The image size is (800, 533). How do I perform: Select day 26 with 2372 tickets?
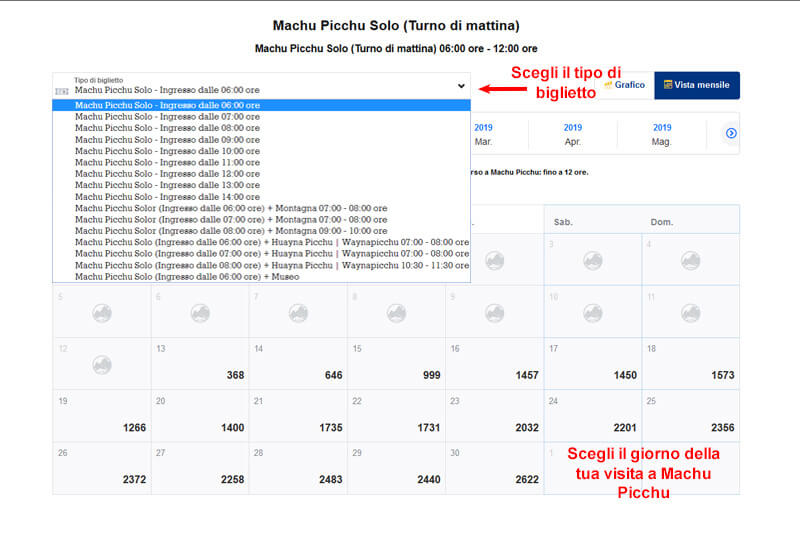point(102,468)
